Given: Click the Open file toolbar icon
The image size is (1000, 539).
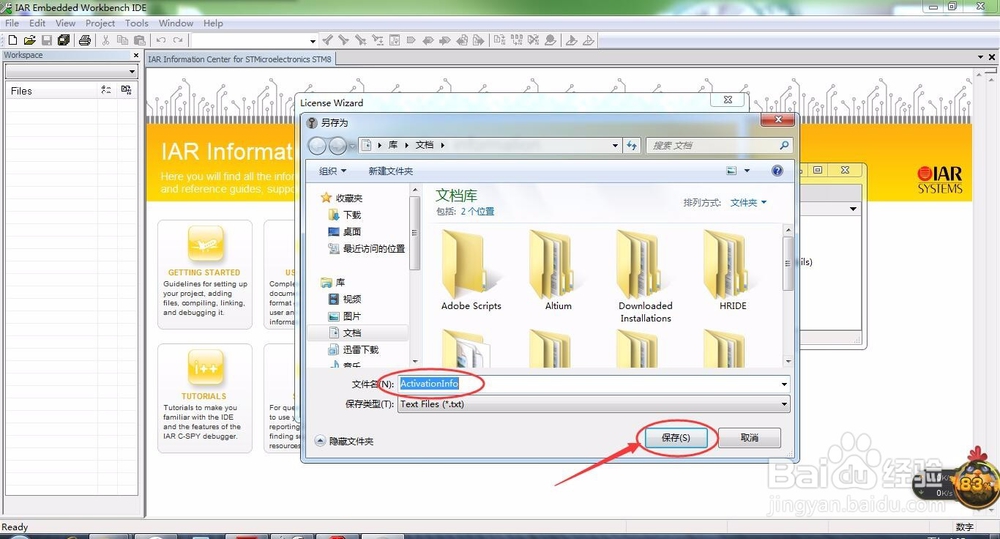Looking at the screenshot, I should [29, 40].
